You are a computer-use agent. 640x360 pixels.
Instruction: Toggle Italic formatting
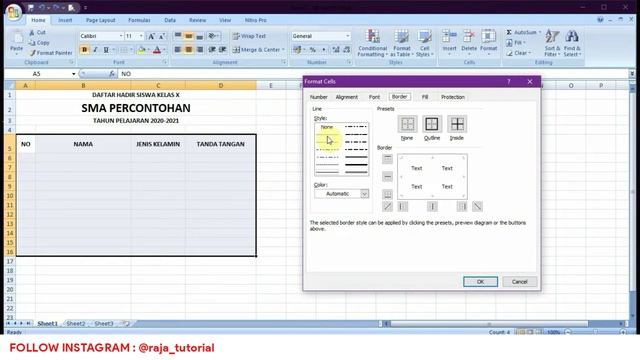95,50
